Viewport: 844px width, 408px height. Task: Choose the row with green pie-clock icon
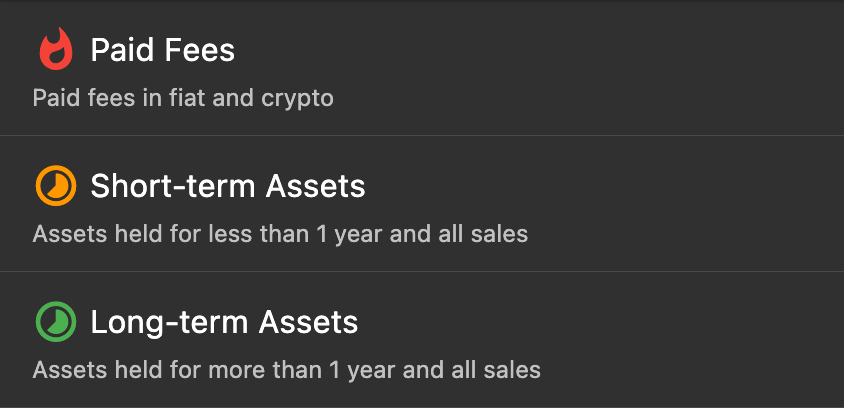421,341
